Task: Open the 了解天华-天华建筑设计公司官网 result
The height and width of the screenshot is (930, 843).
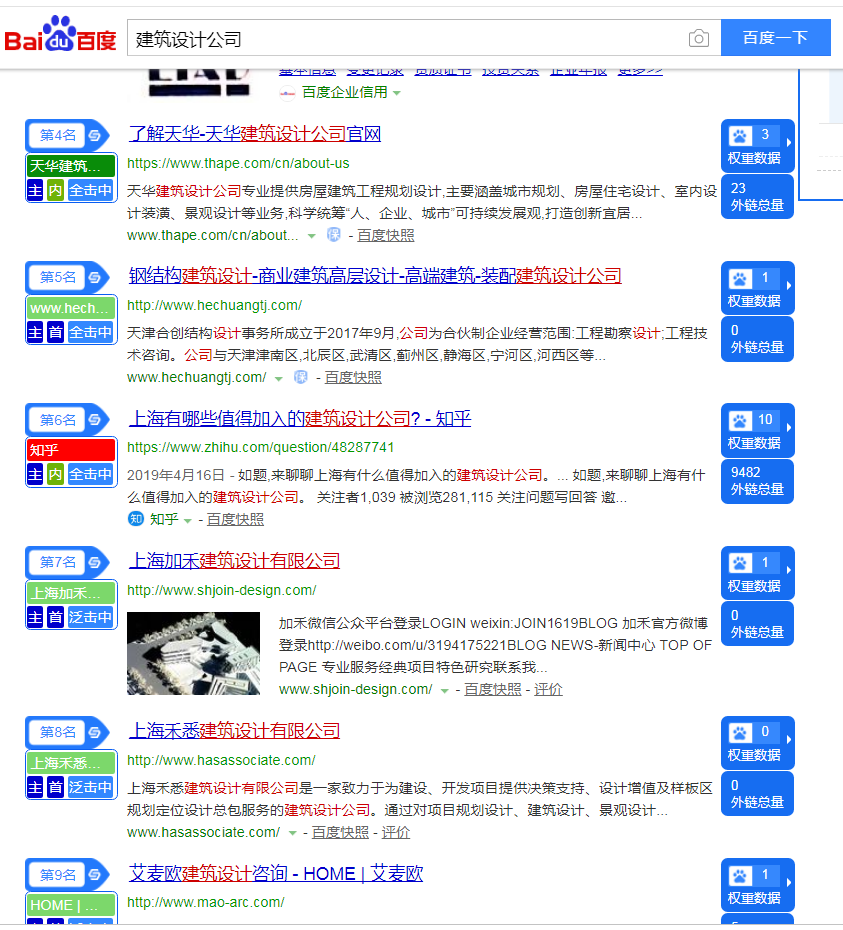Action: (x=255, y=133)
